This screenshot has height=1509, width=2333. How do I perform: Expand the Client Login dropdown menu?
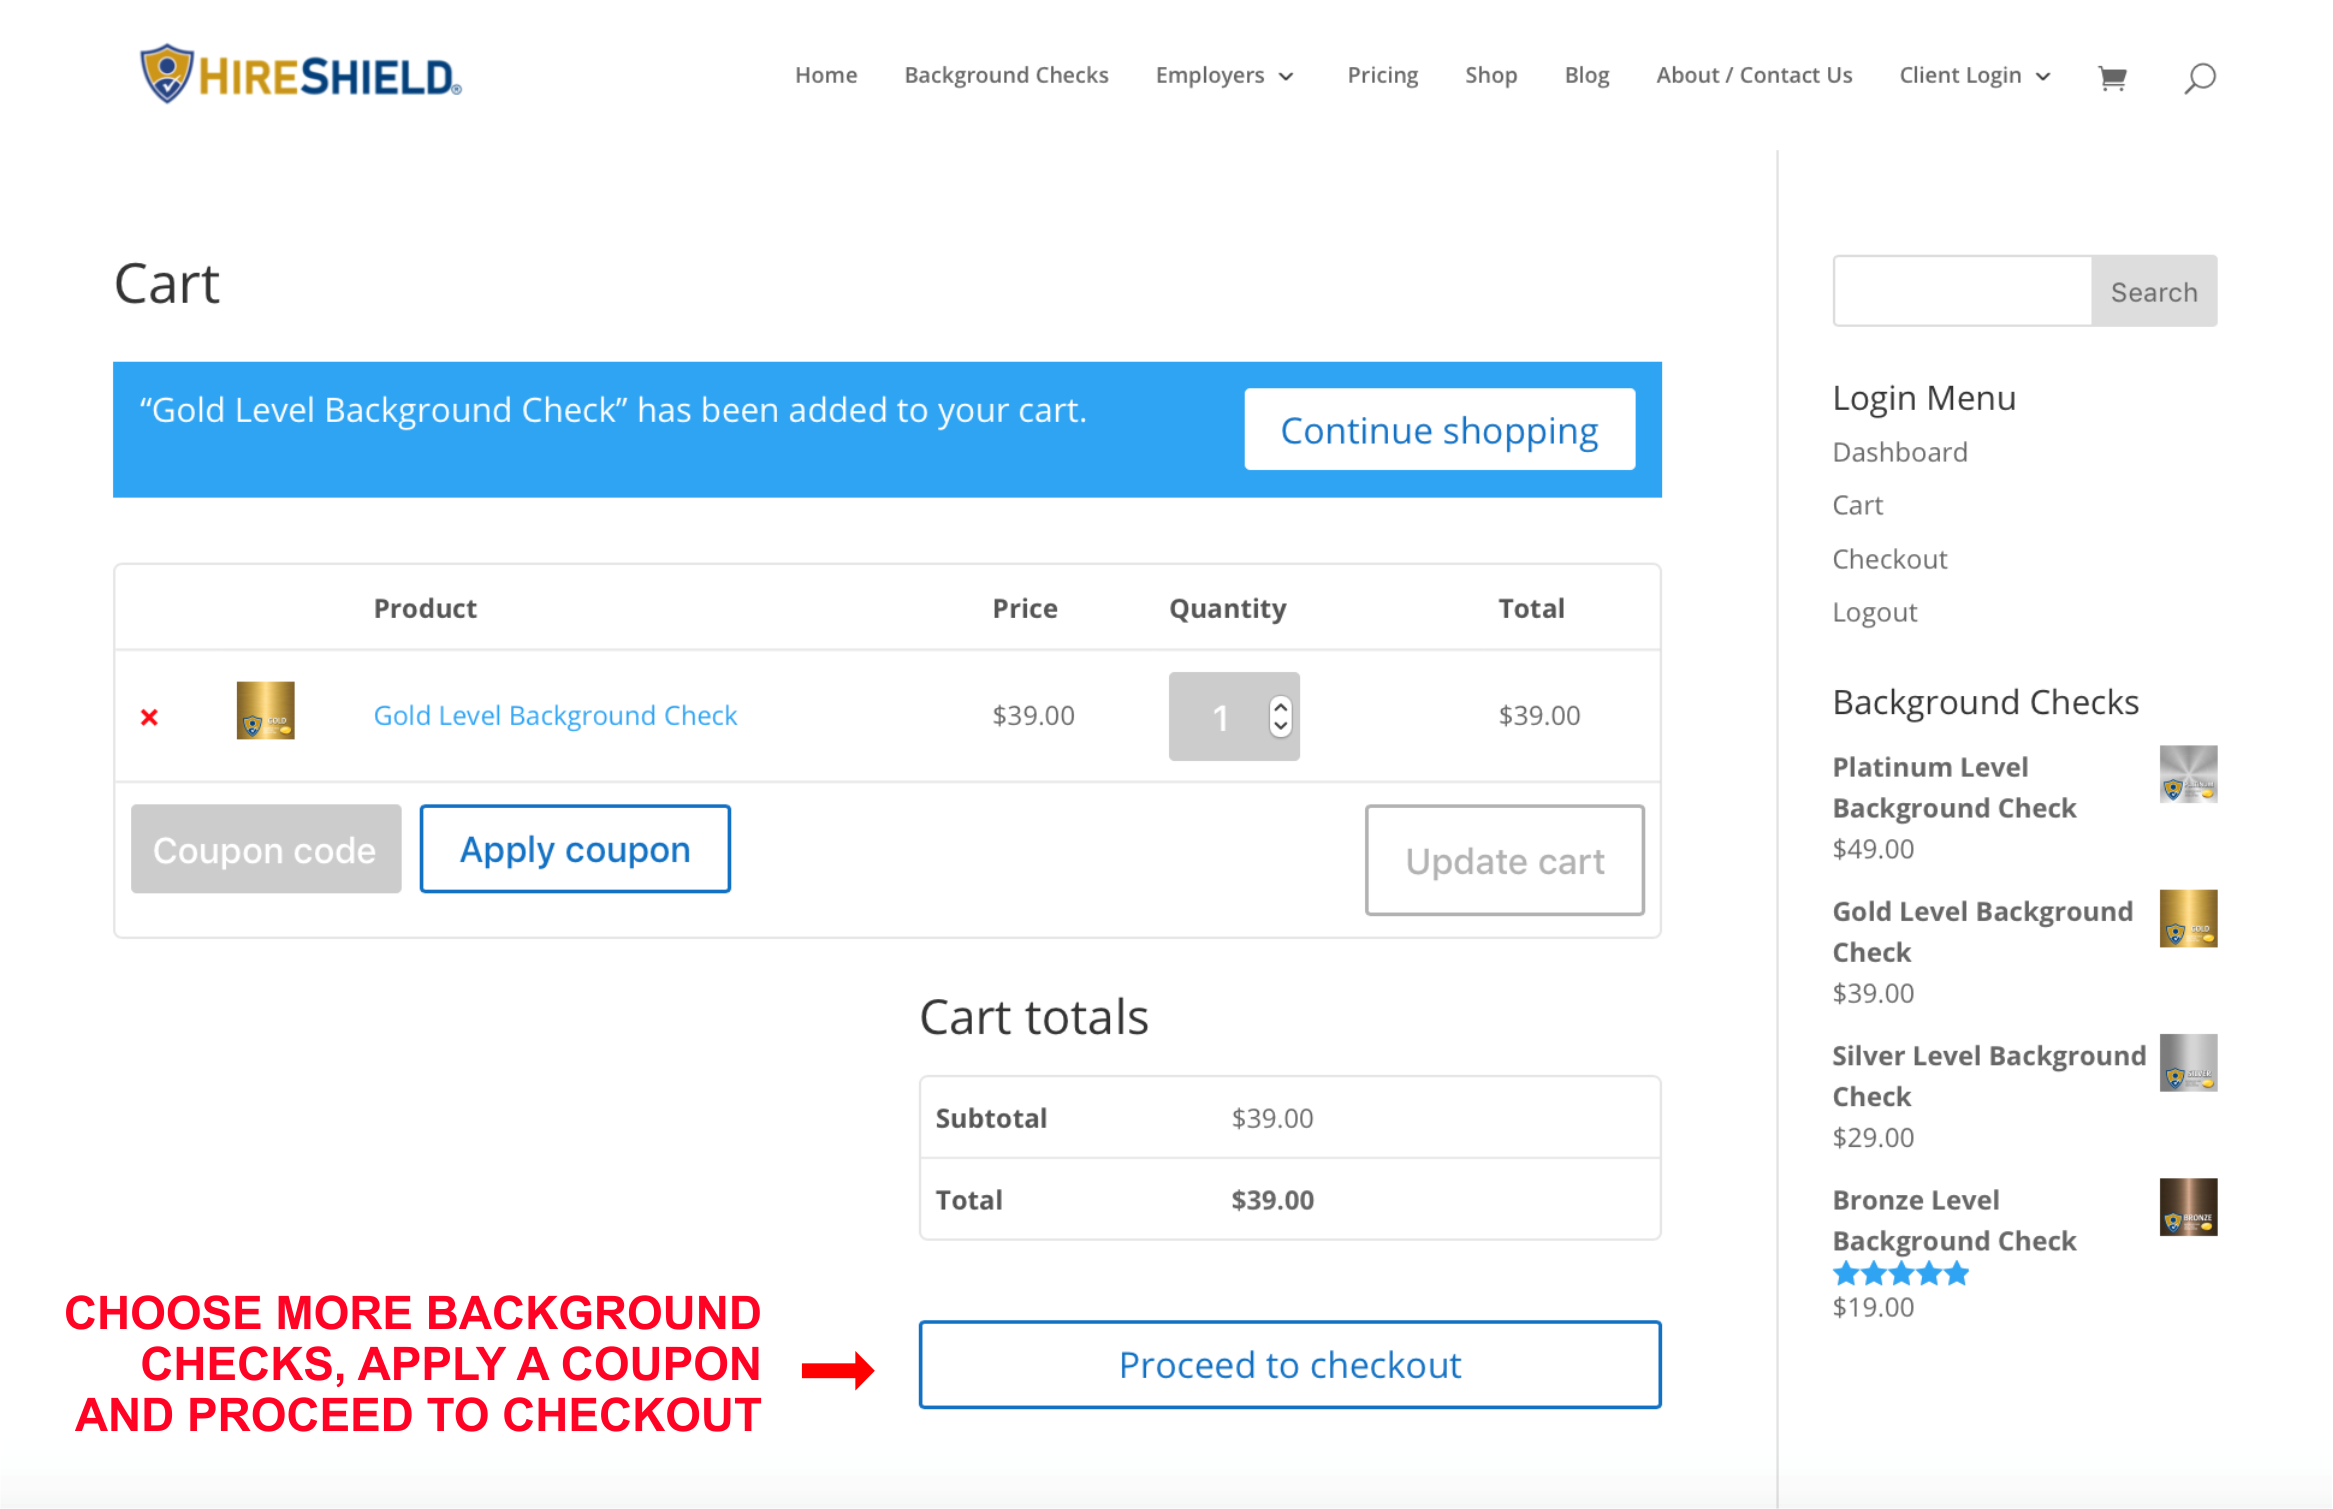[x=1975, y=75]
